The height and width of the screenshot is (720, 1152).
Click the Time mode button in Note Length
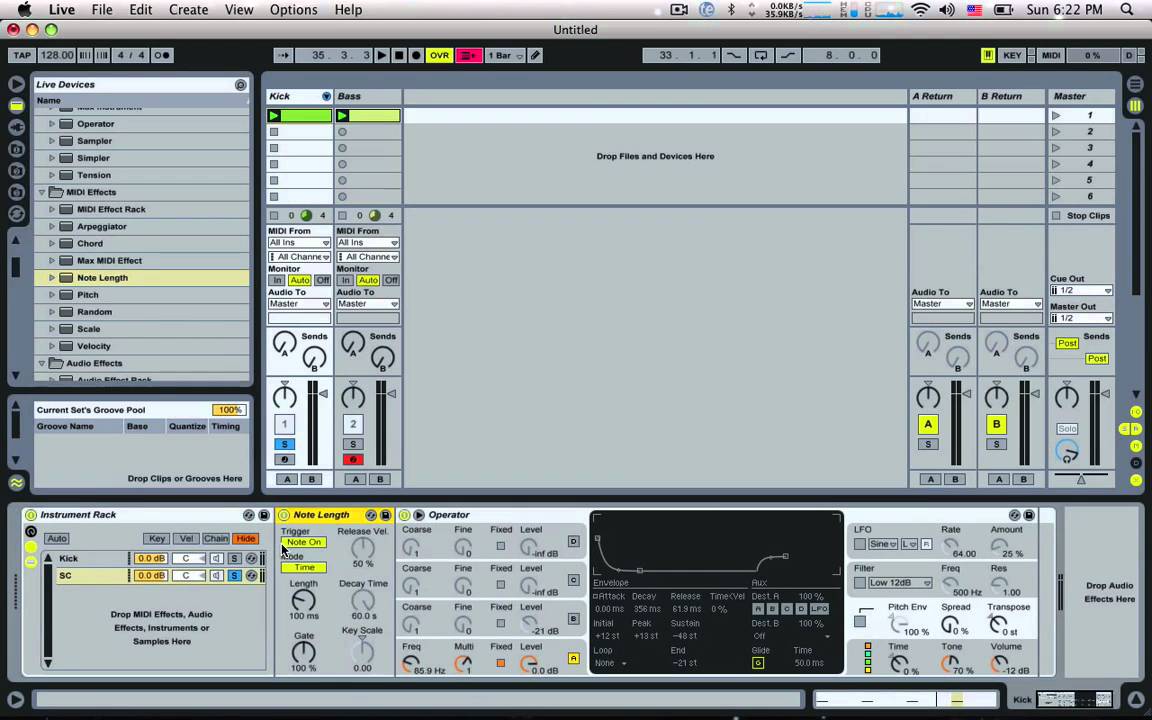tap(303, 567)
